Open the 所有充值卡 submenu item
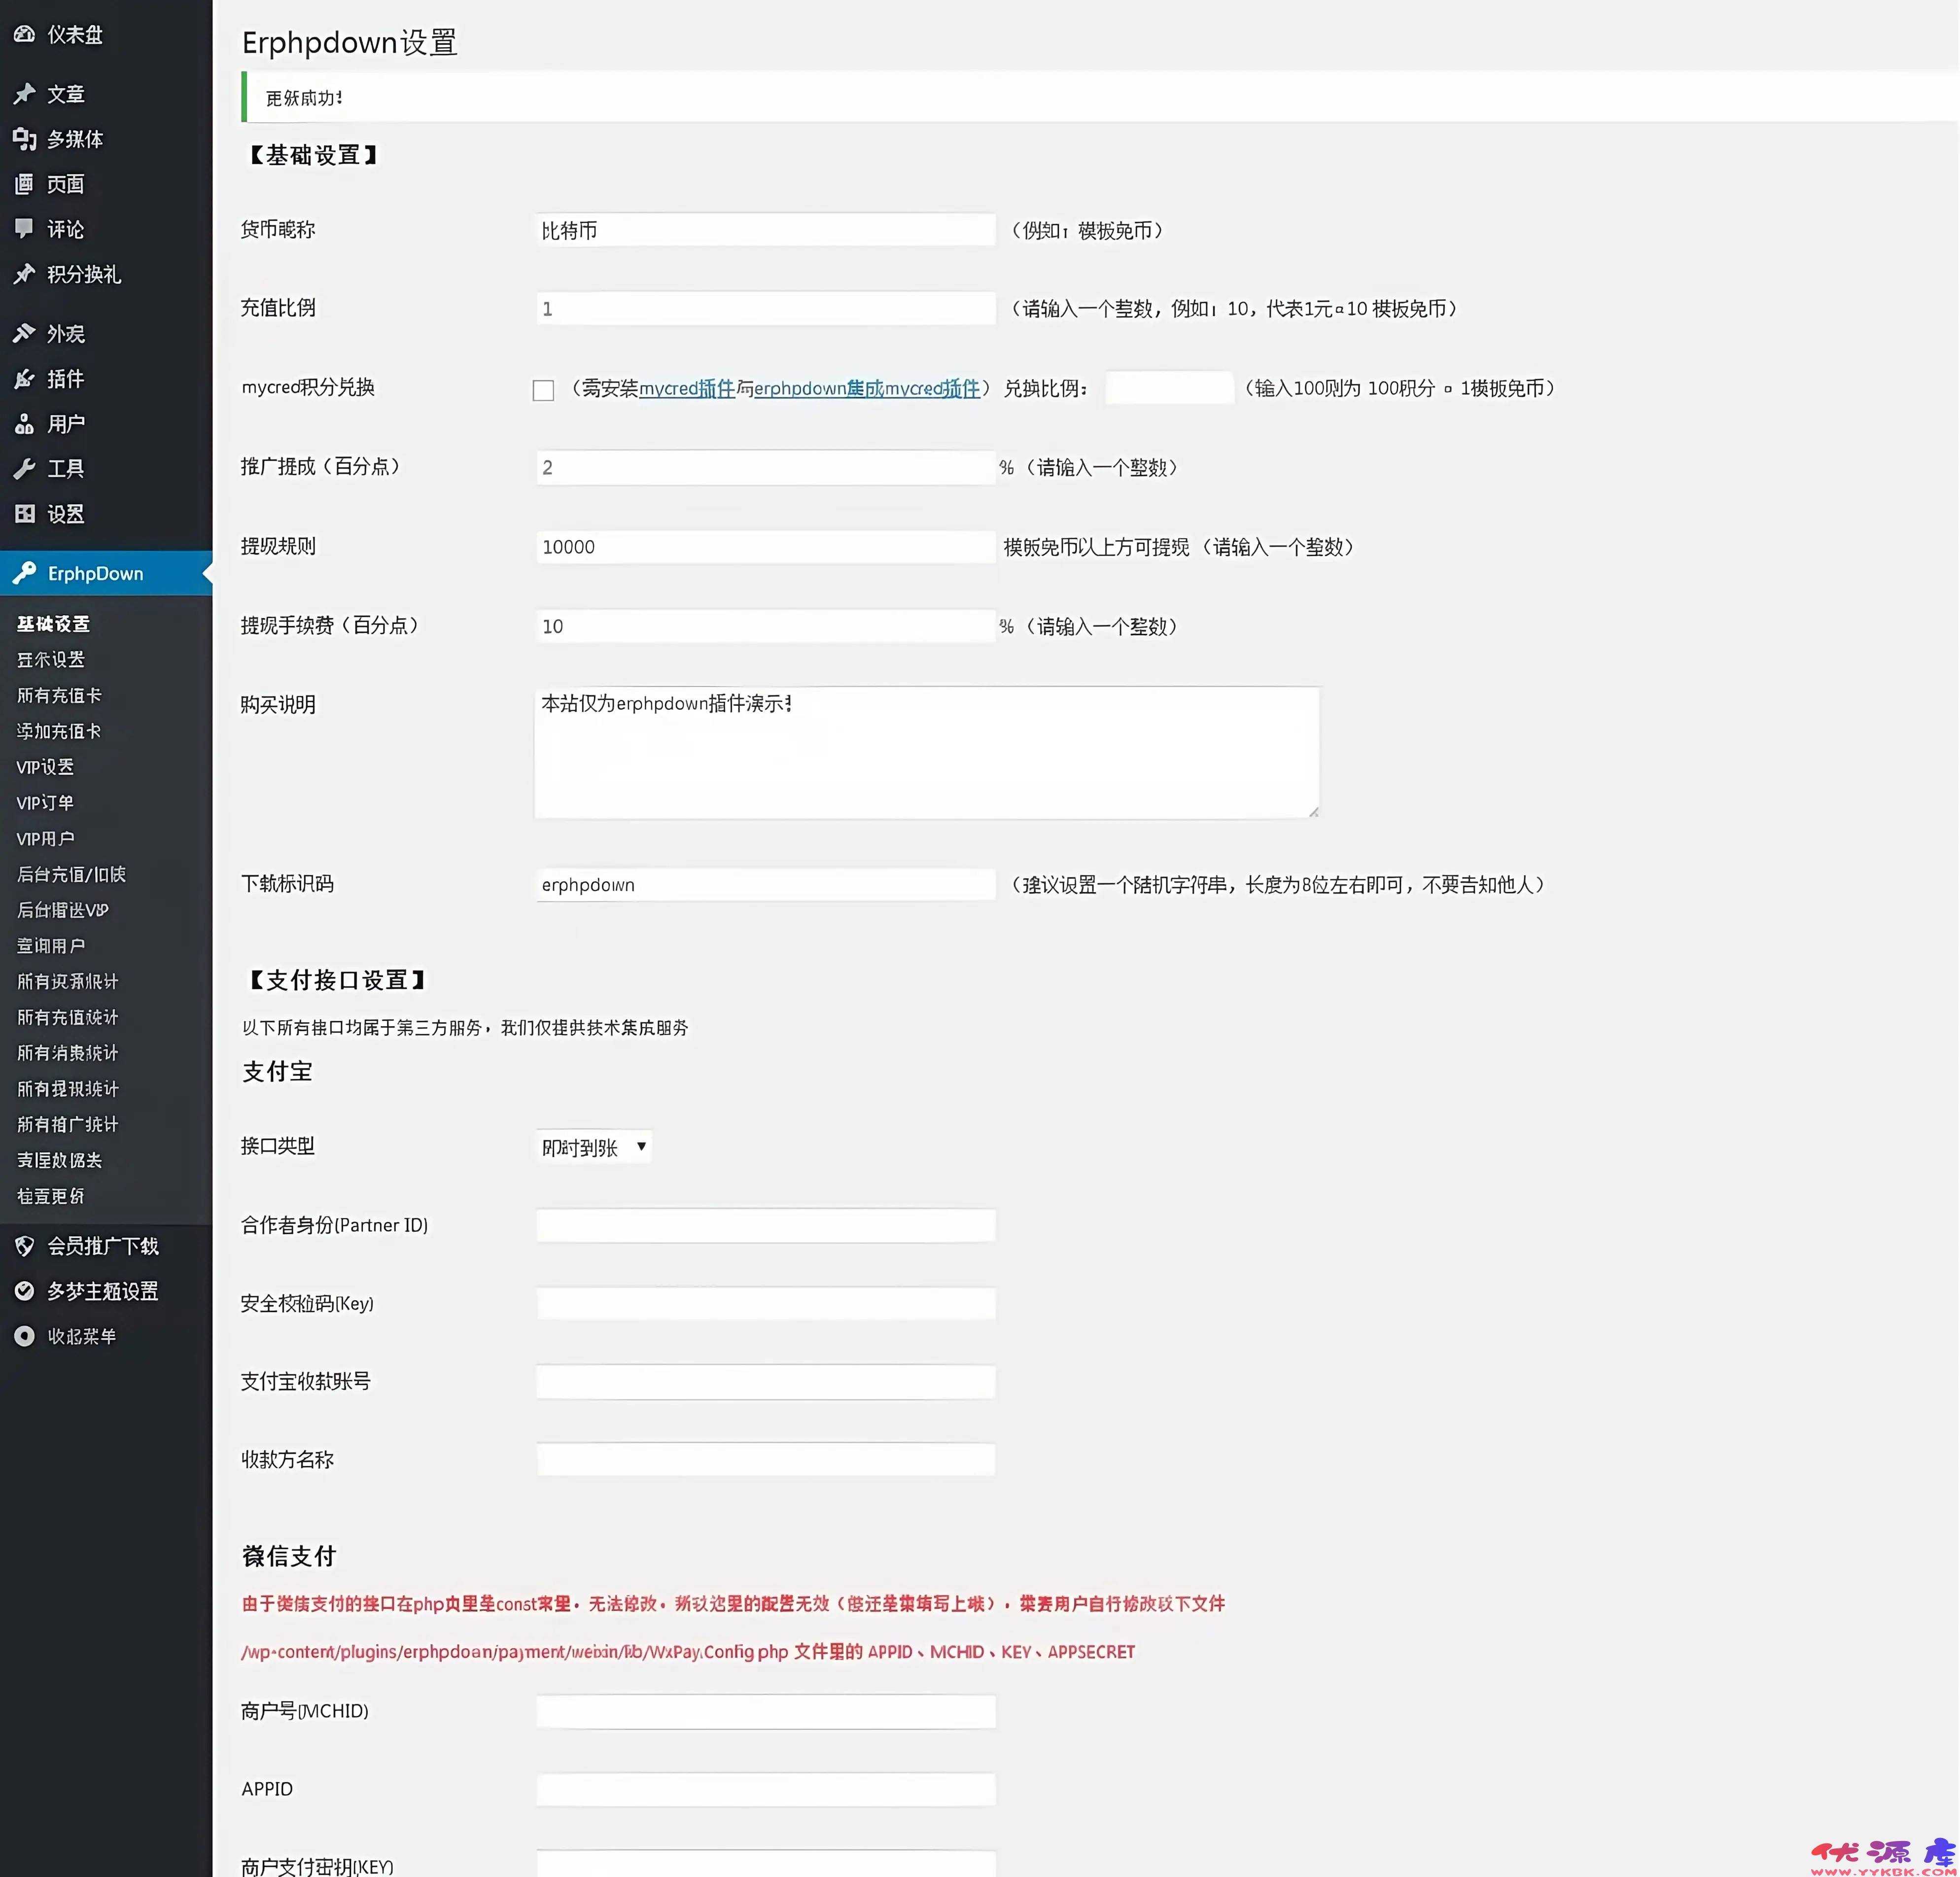The width and height of the screenshot is (1960, 1877). click(59, 695)
